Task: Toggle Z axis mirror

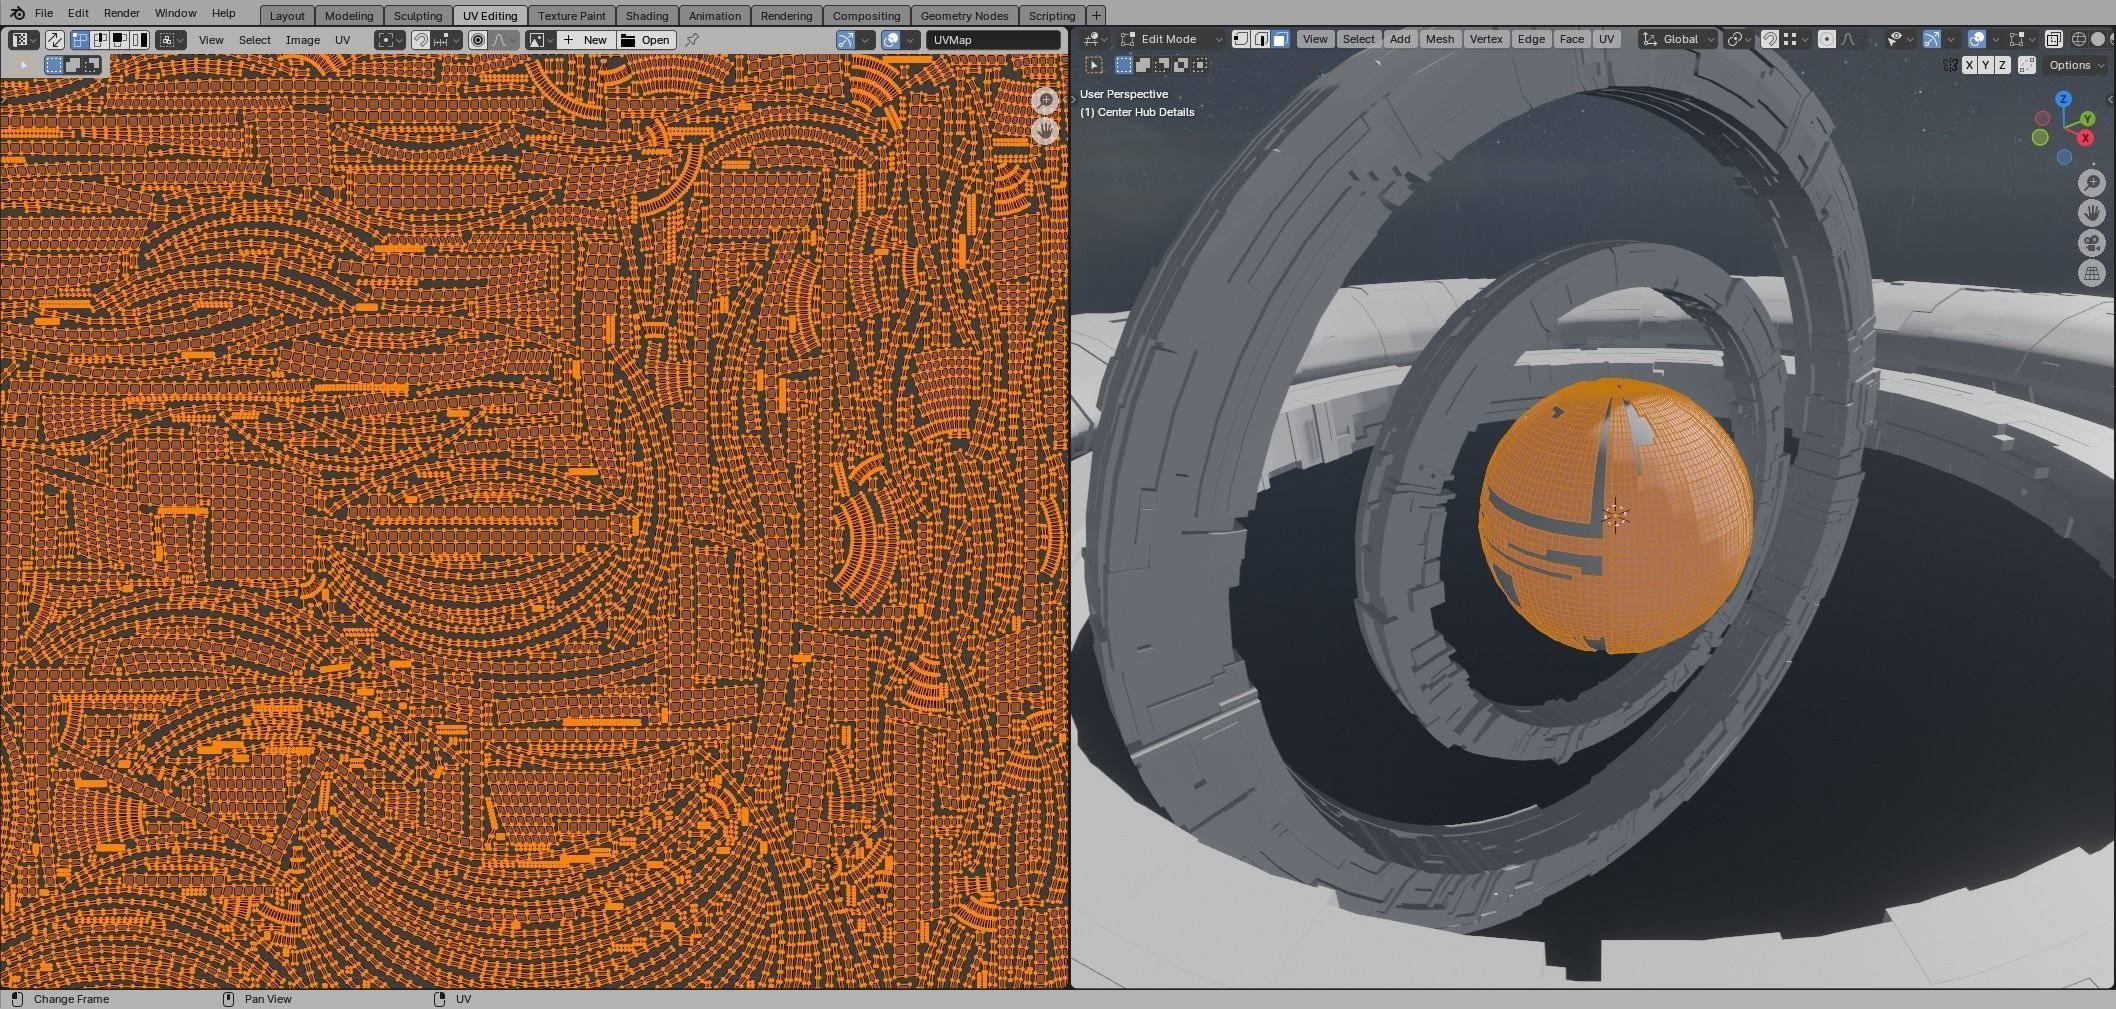Action: tap(2002, 65)
